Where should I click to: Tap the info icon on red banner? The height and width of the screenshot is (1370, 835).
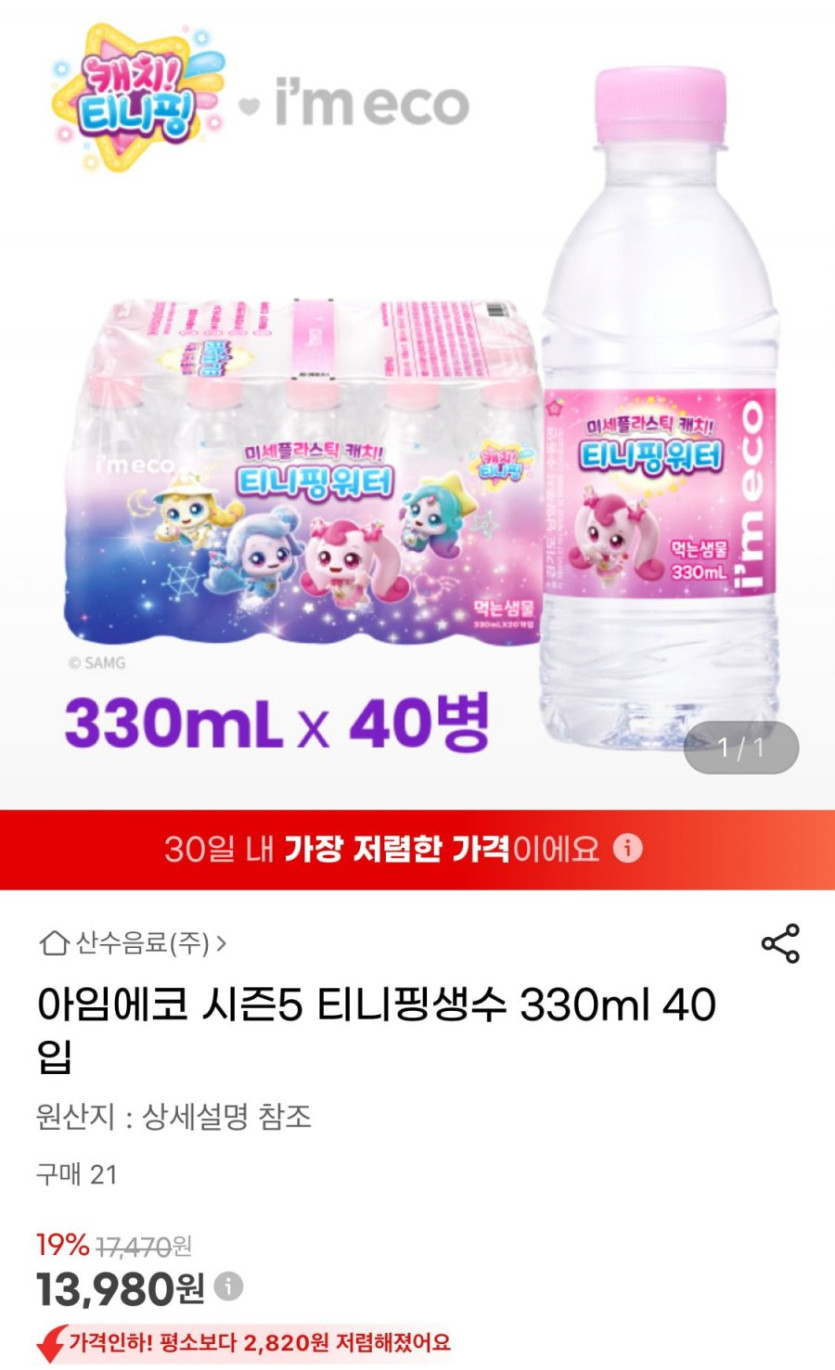pos(627,849)
